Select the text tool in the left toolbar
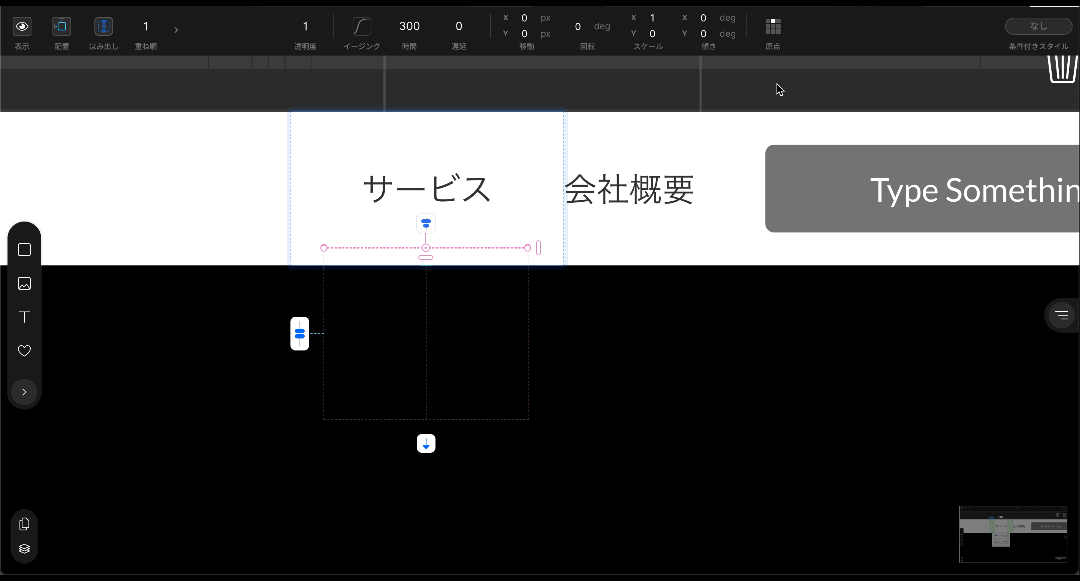This screenshot has height=581, width=1080. [24, 317]
